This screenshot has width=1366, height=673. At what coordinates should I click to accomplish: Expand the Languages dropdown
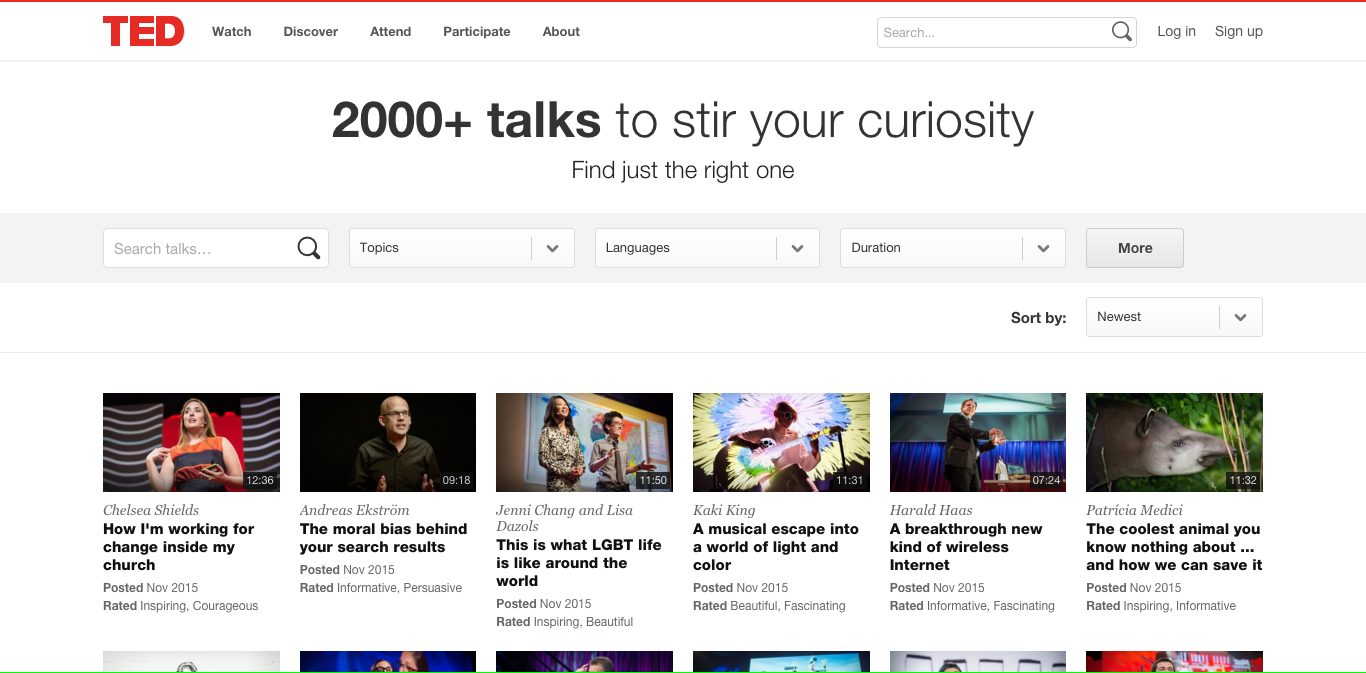tap(707, 248)
